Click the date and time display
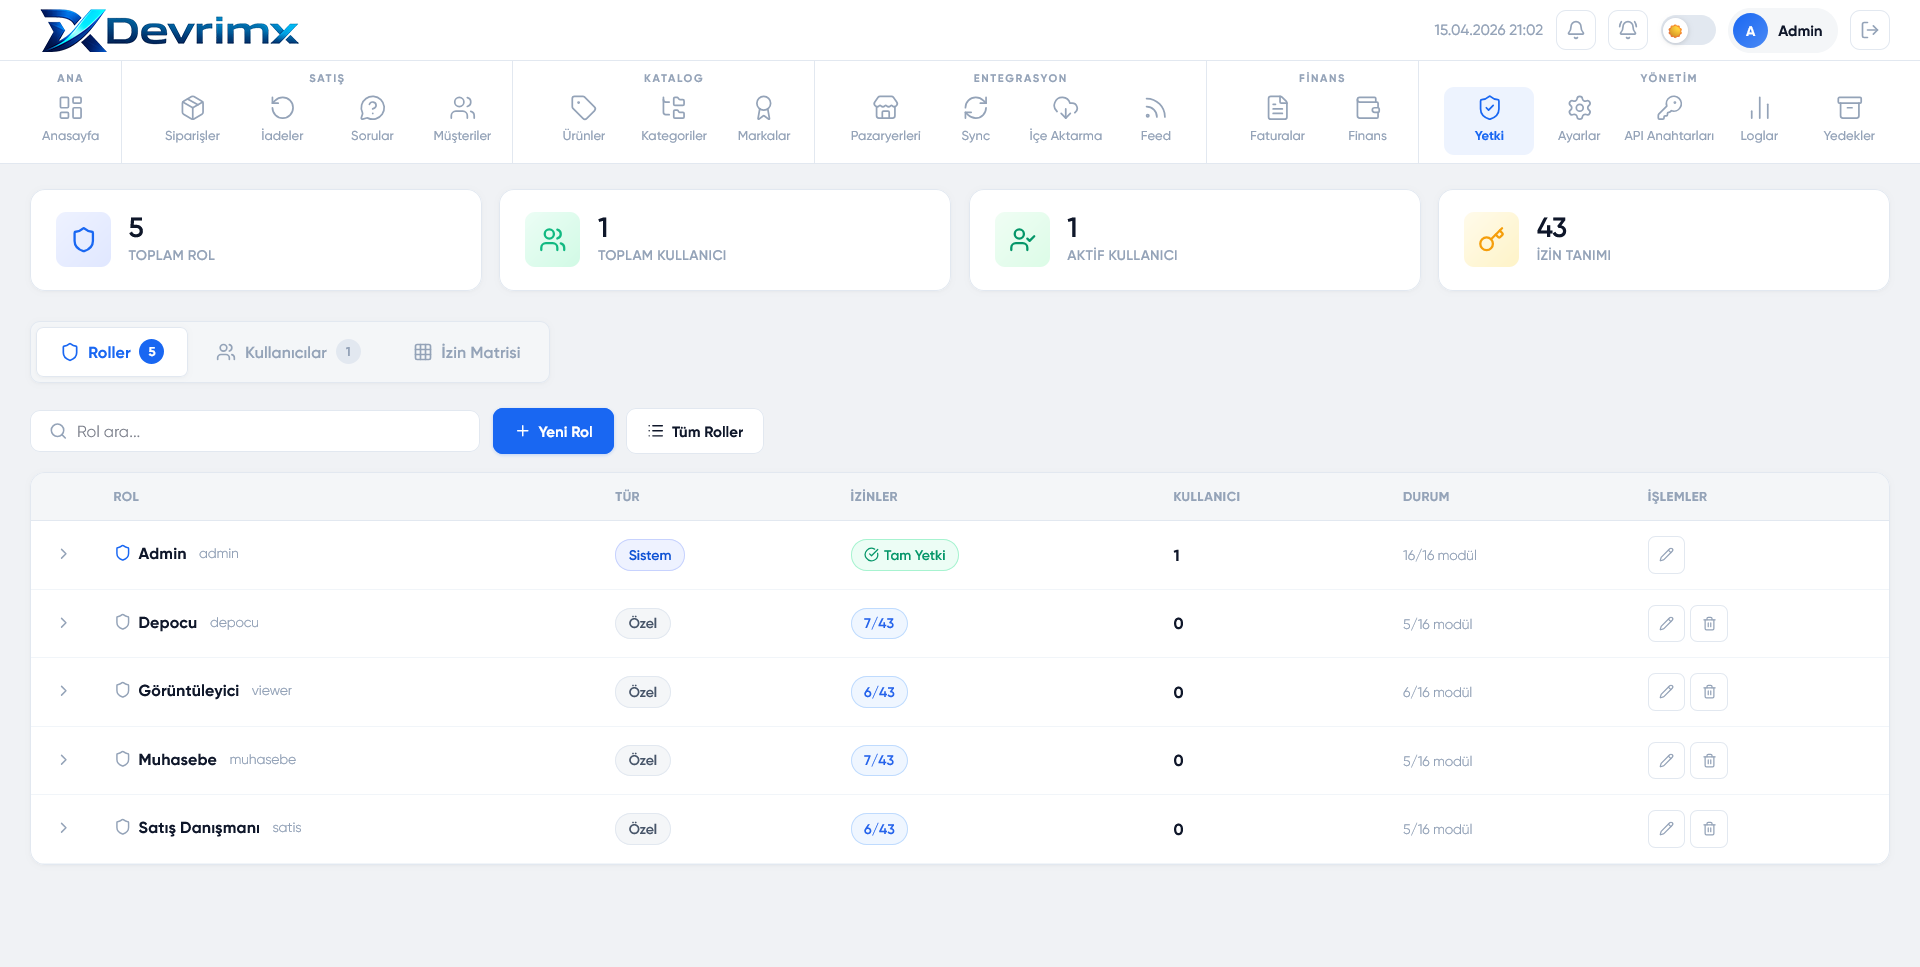 coord(1488,30)
